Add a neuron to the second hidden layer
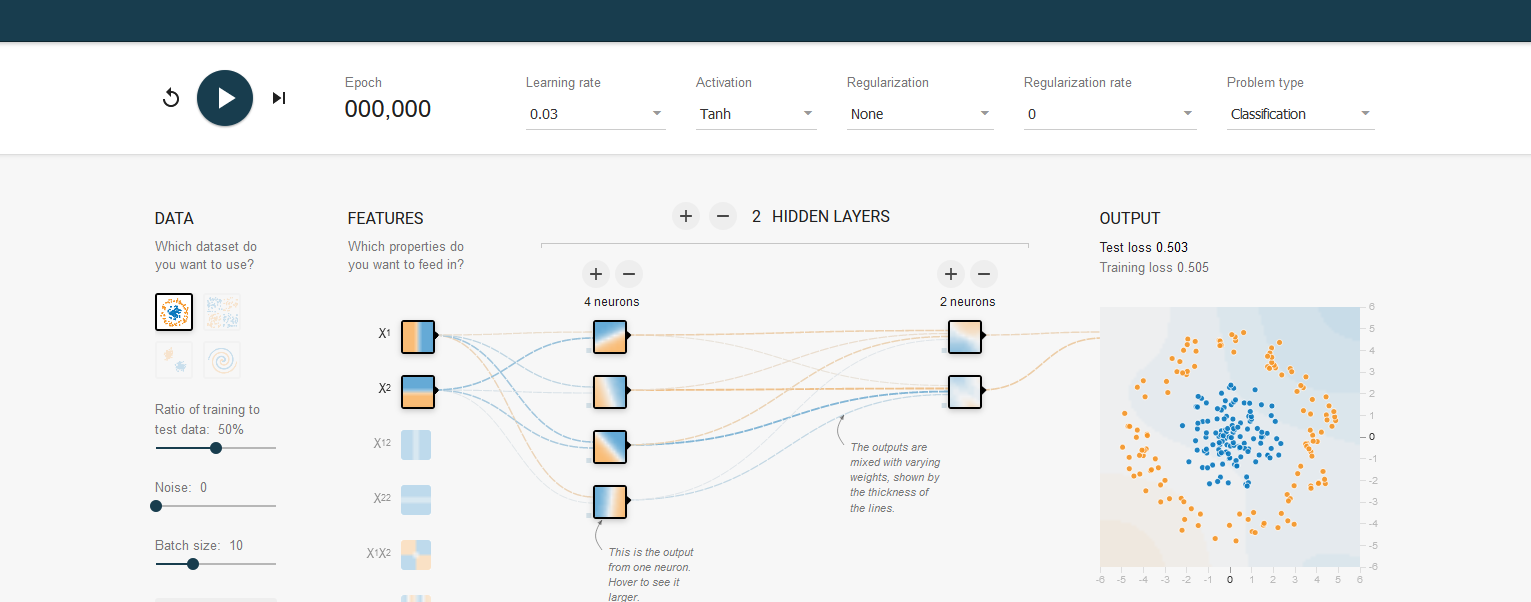1531x602 pixels. pos(950,274)
